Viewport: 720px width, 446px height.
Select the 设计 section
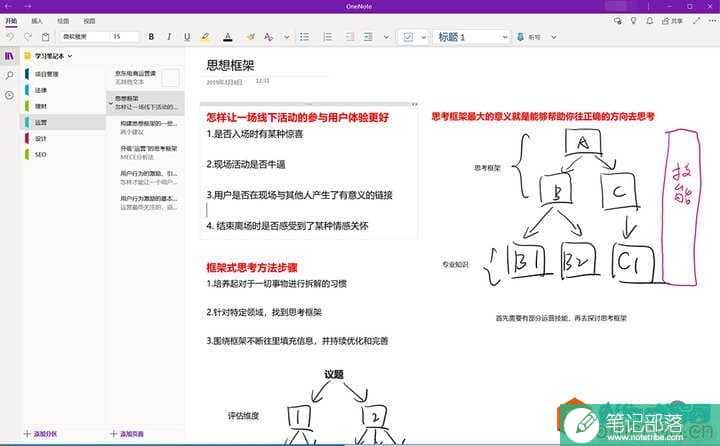(65, 139)
